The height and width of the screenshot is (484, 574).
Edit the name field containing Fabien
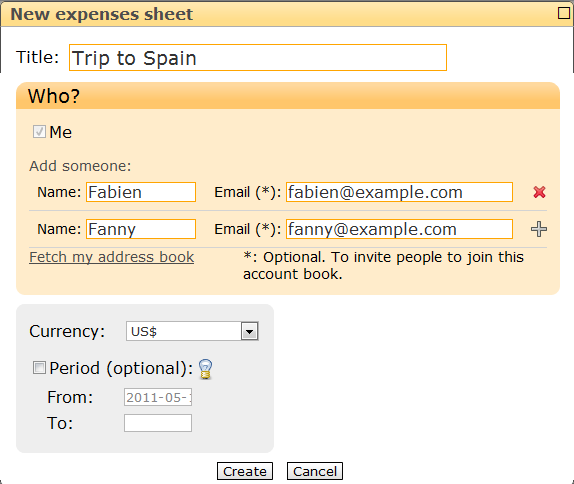pos(141,192)
